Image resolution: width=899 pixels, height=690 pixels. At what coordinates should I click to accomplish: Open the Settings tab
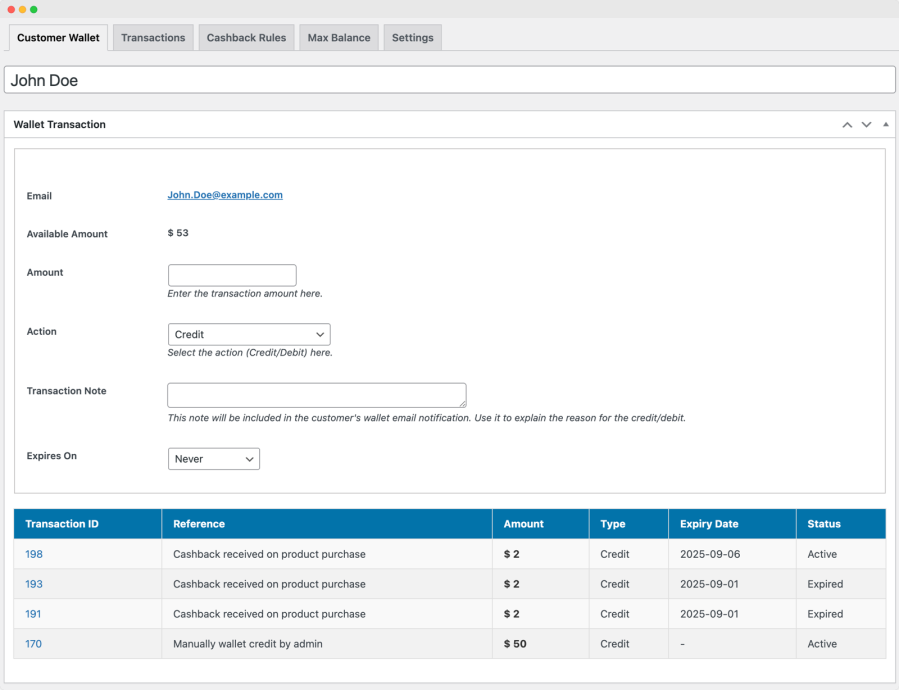pyautogui.click(x=412, y=38)
